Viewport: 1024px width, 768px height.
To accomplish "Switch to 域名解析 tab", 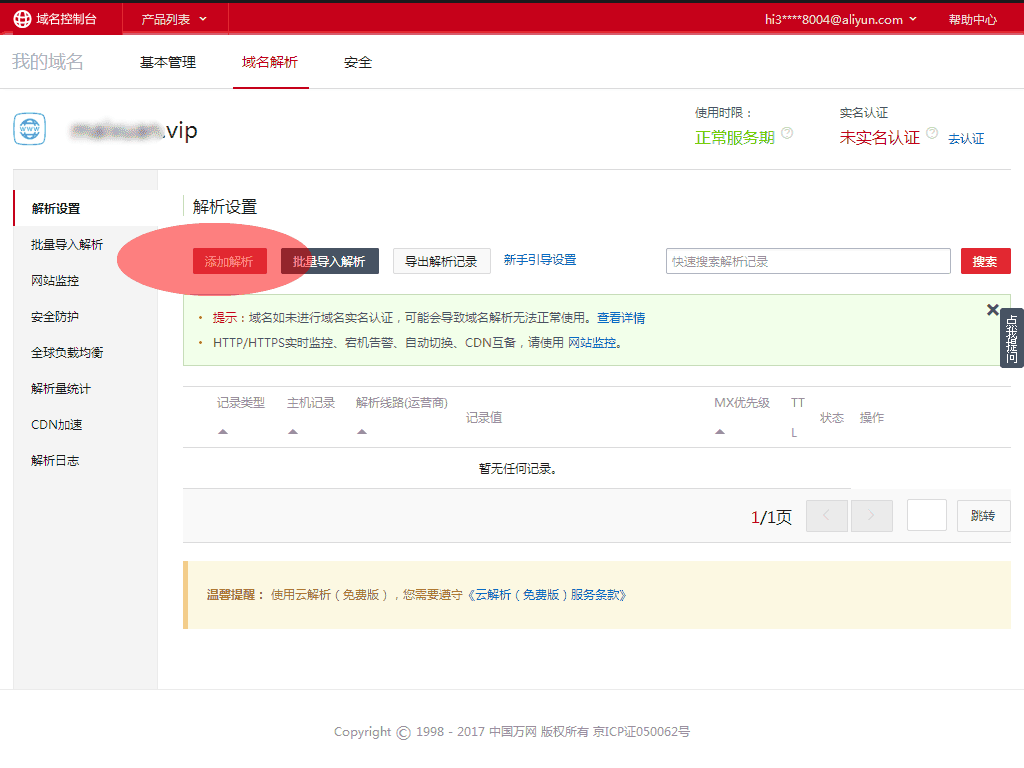I will (270, 62).
